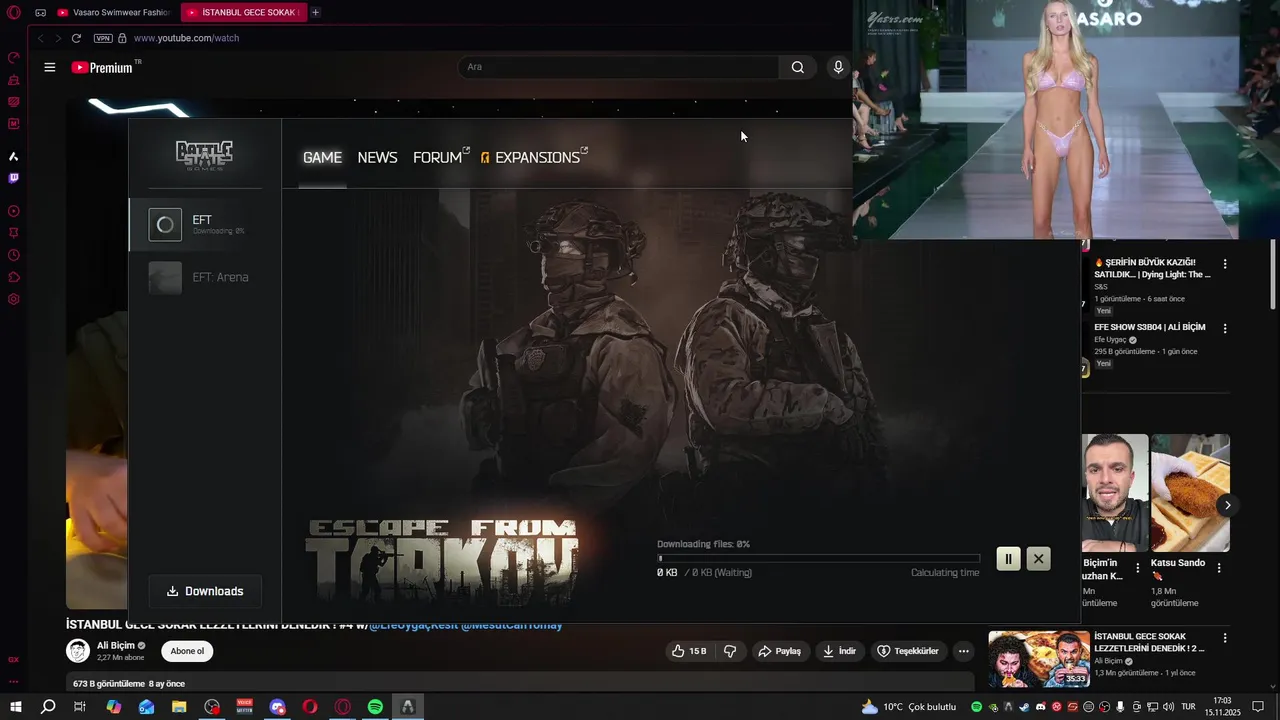Open options for ŞERİFİN BÜYÜK KAZIĞI video
Screen dimensions: 1280x720
[x=1225, y=264]
